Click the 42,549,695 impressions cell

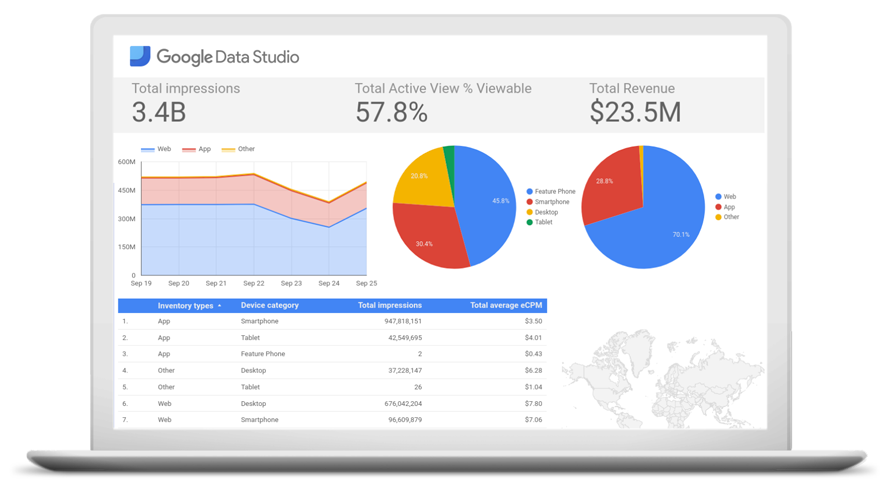click(x=405, y=338)
